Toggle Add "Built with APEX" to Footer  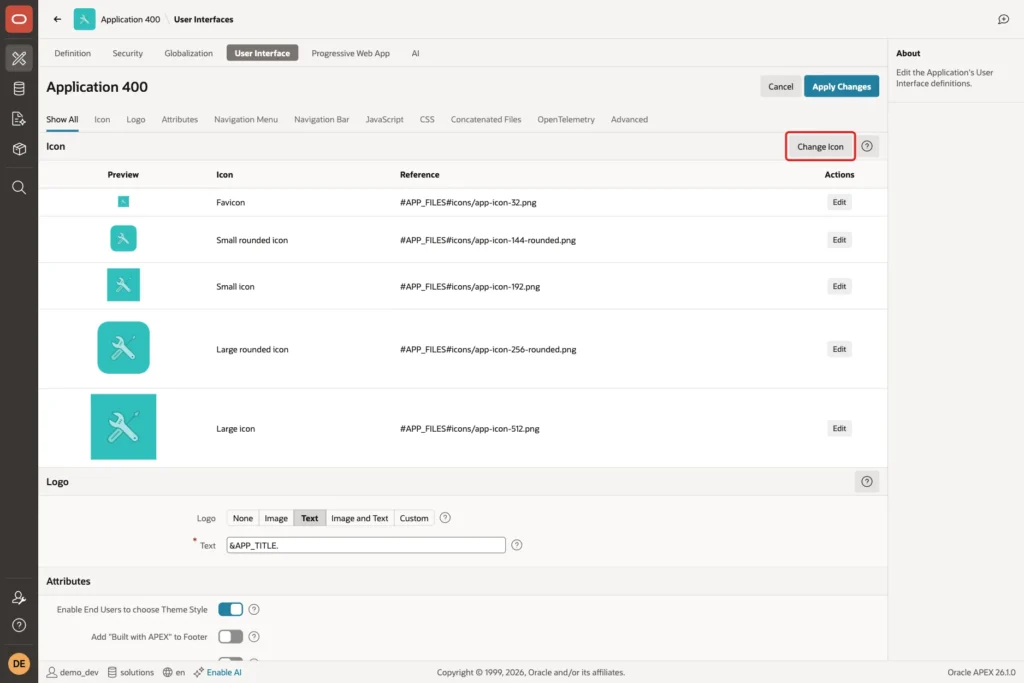tap(231, 637)
